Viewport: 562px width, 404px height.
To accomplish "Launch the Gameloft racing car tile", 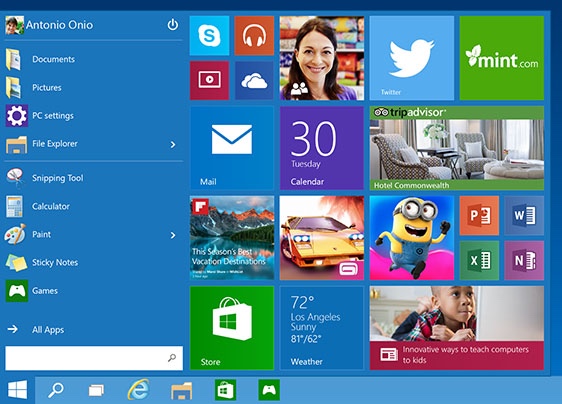I will 322,238.
